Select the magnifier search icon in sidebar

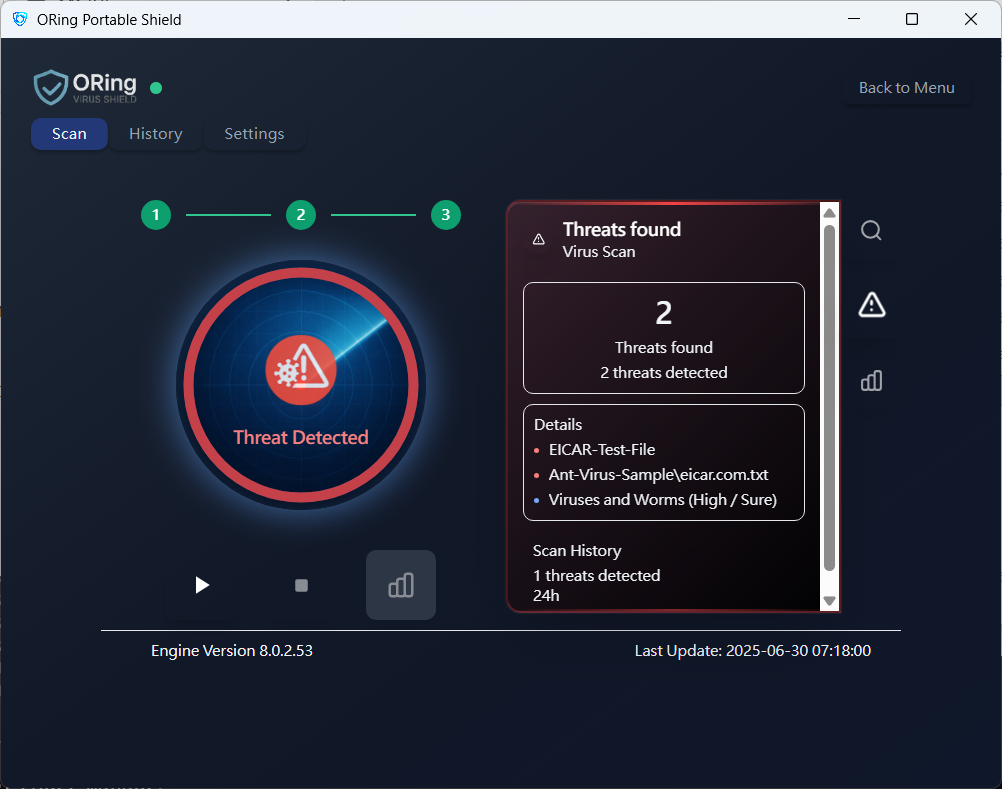pos(871,231)
